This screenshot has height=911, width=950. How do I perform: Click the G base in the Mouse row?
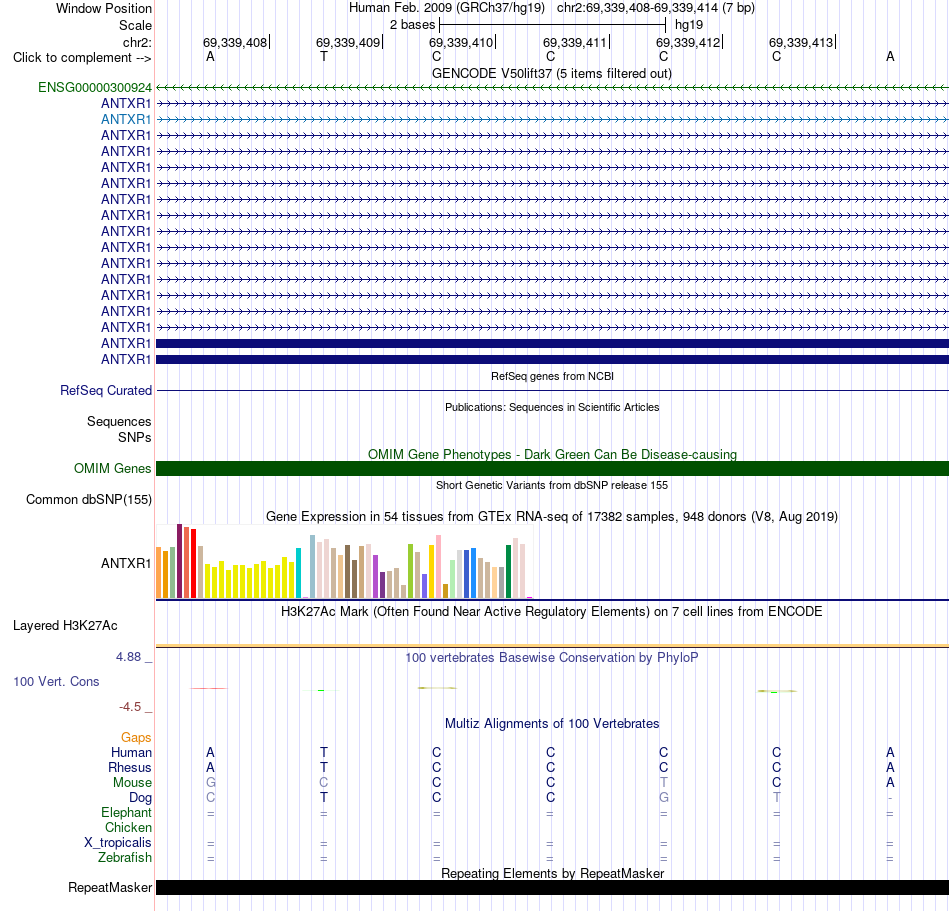tap(211, 783)
